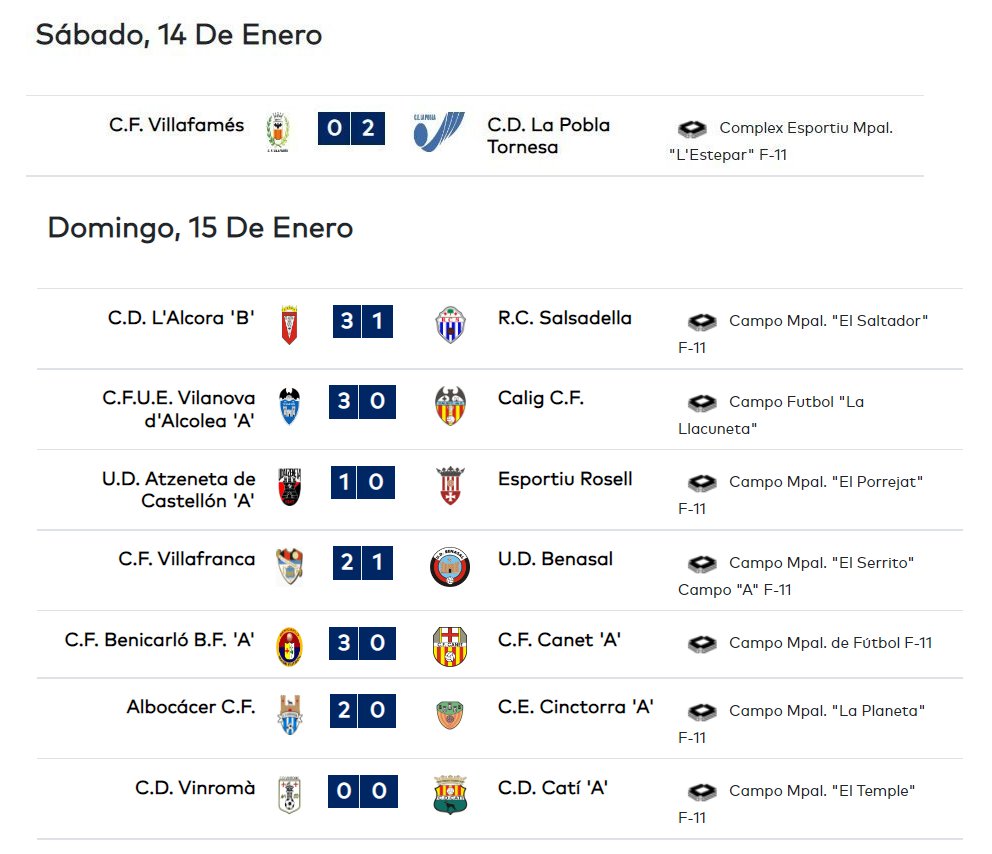Open the C.F. Villafranca team name link

click(187, 559)
